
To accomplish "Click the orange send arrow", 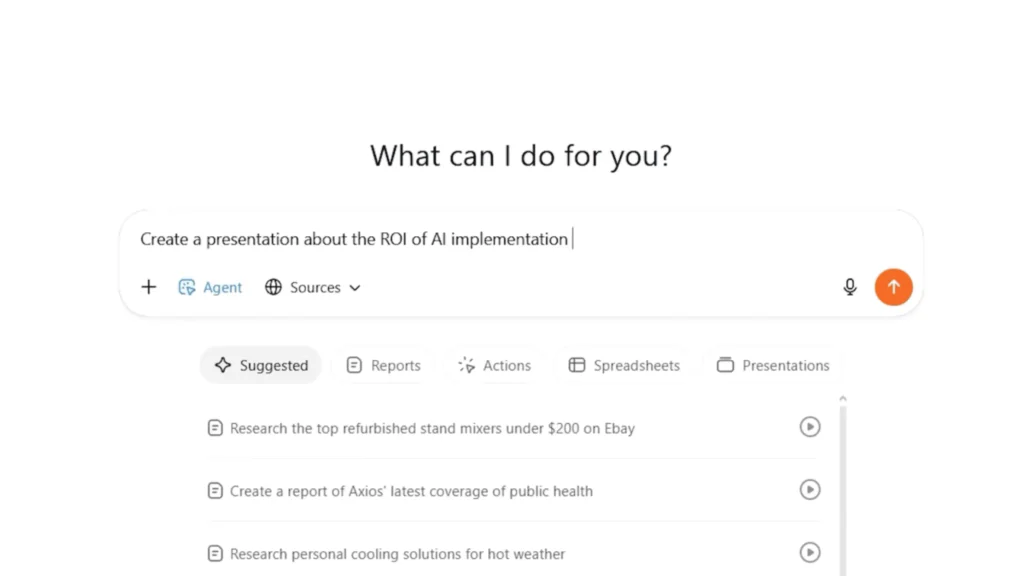I will (893, 287).
